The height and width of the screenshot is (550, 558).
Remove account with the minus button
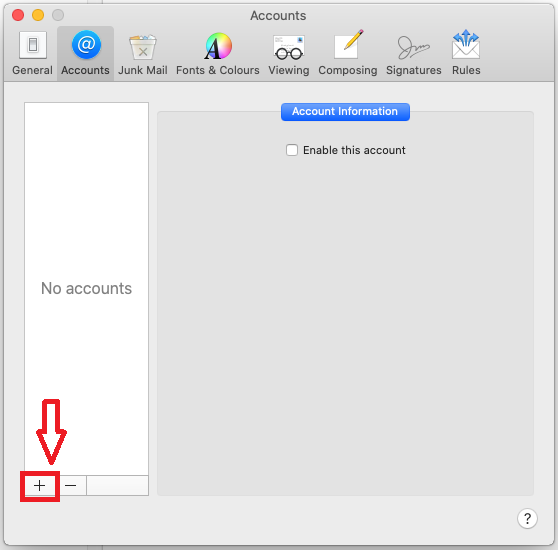(x=71, y=486)
